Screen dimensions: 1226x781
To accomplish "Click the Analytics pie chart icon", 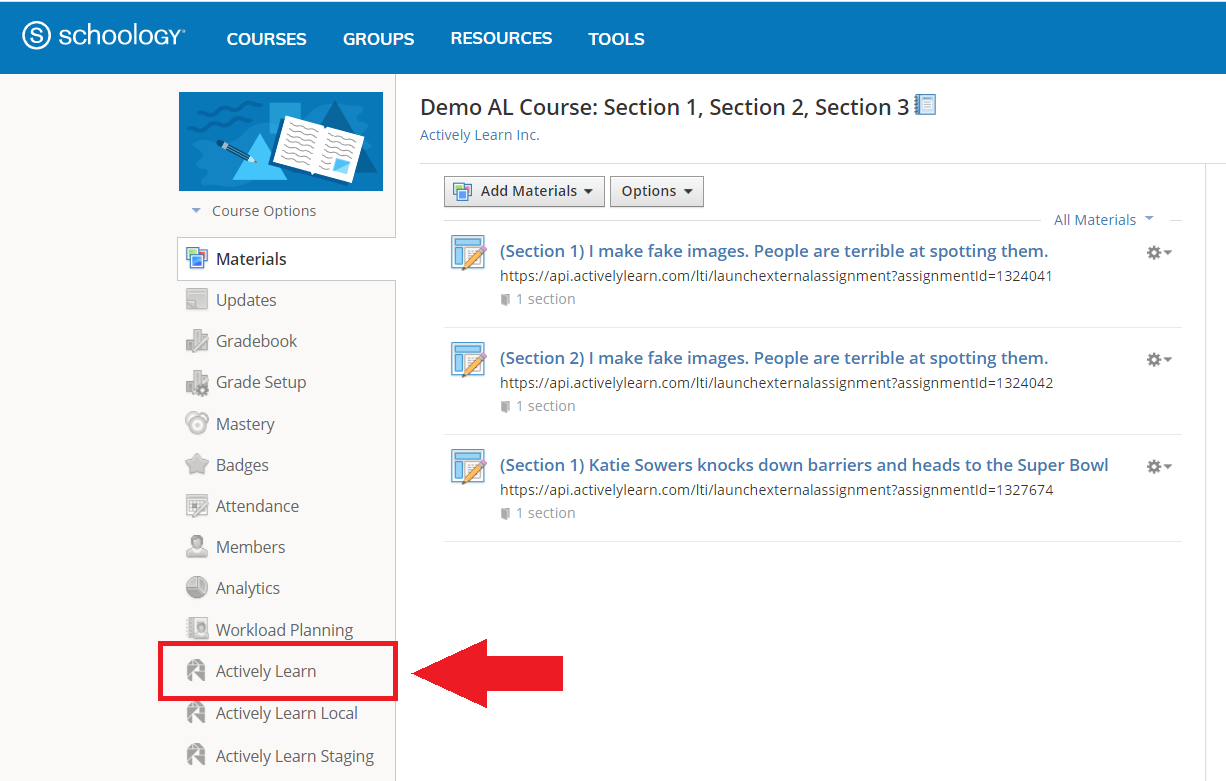I will tap(197, 588).
